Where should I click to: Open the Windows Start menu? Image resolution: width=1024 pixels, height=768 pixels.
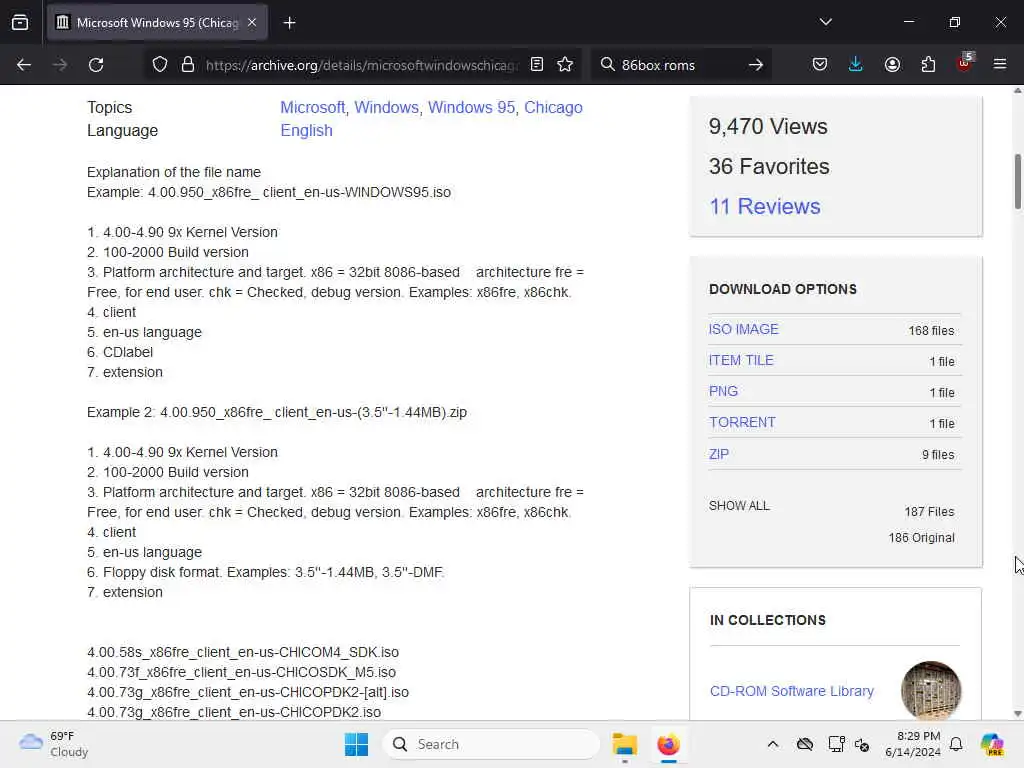tap(357, 744)
